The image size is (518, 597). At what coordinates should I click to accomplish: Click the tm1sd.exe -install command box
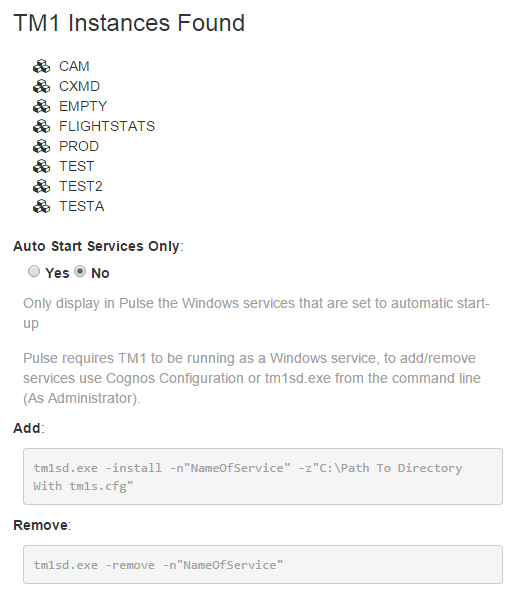pos(263,477)
